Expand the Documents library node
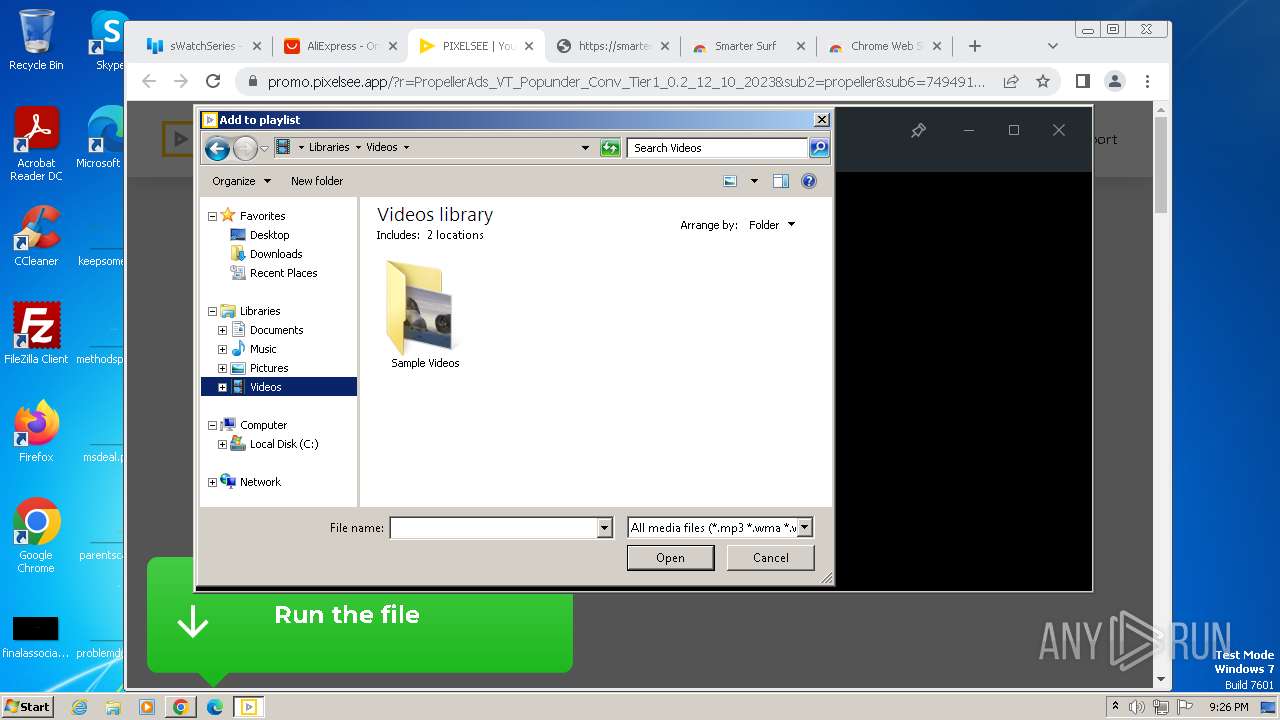The width and height of the screenshot is (1280, 720). point(222,330)
